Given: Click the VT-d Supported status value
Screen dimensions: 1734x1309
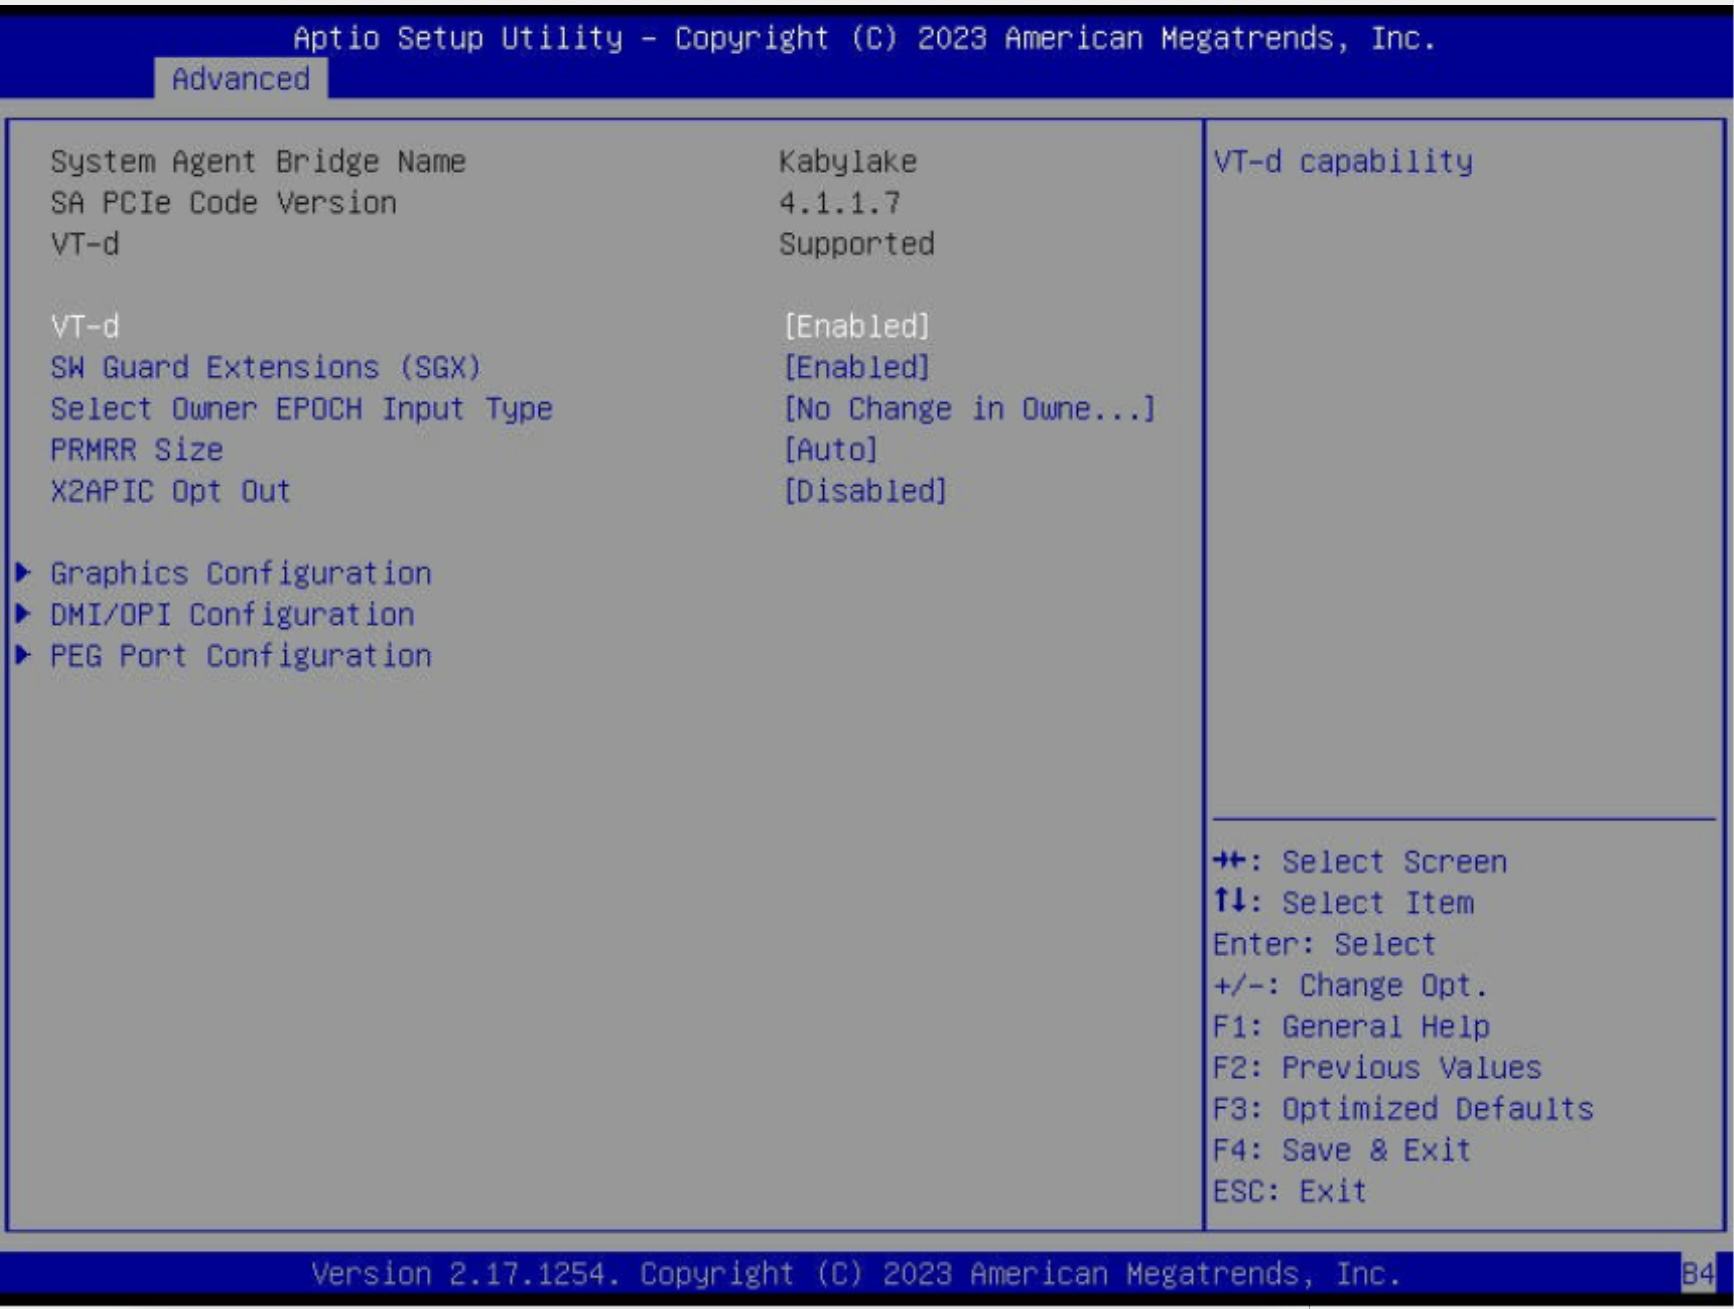Looking at the screenshot, I should pos(857,243).
